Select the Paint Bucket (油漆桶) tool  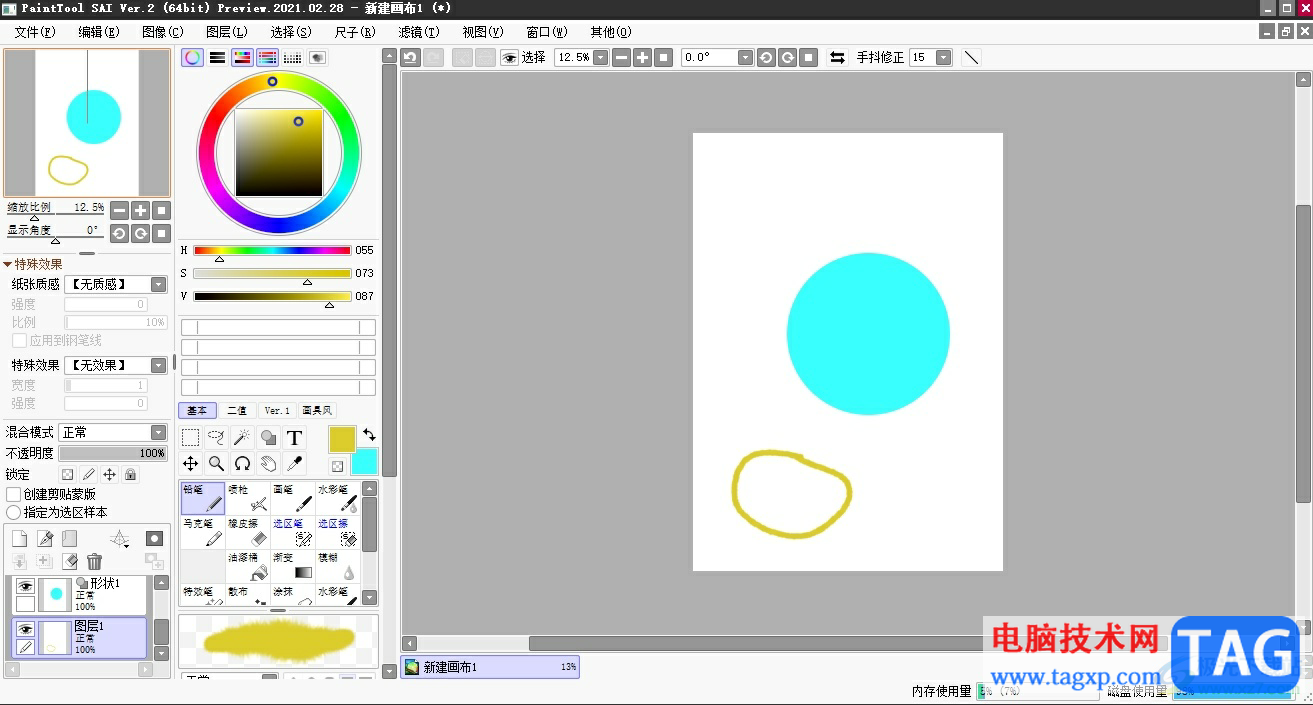(248, 565)
